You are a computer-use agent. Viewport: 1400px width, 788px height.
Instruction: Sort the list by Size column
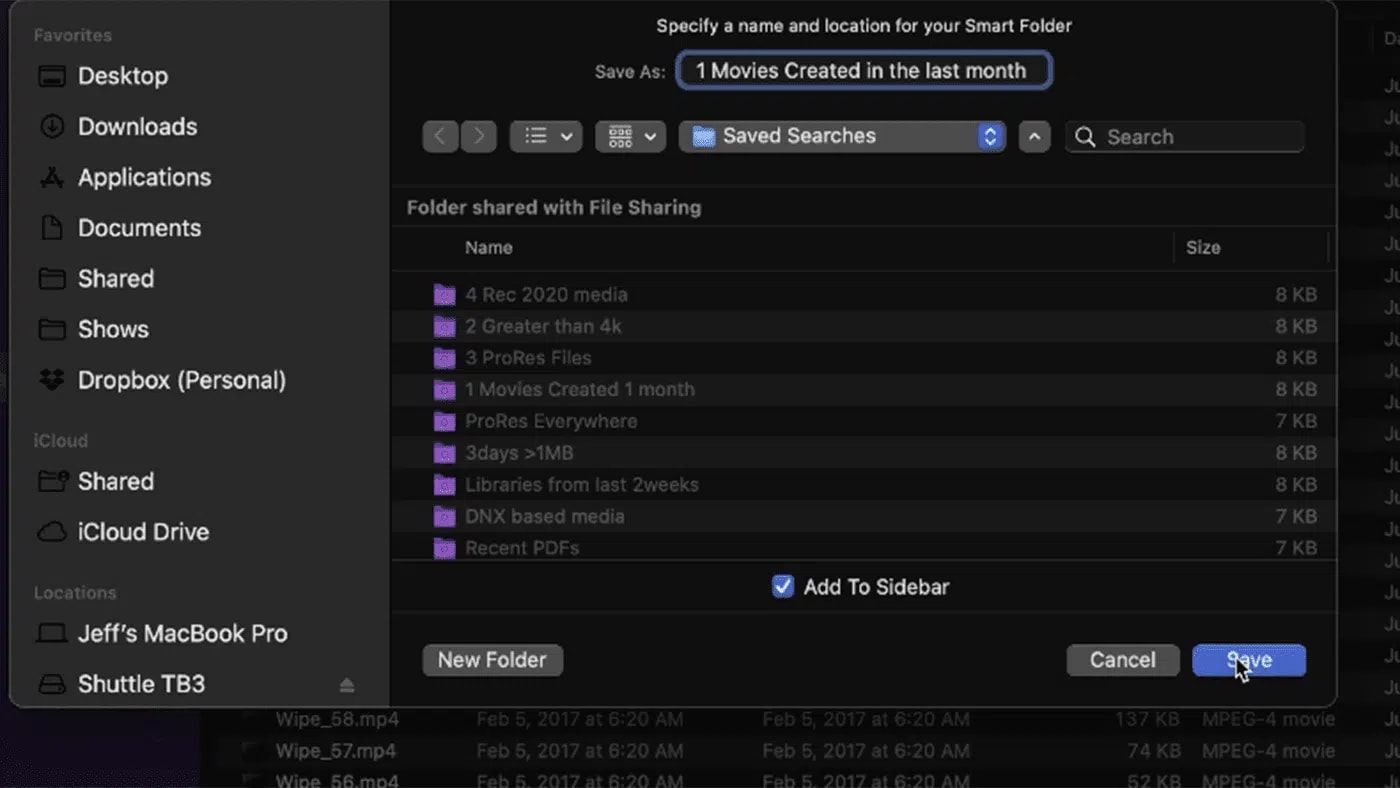pyautogui.click(x=1202, y=248)
